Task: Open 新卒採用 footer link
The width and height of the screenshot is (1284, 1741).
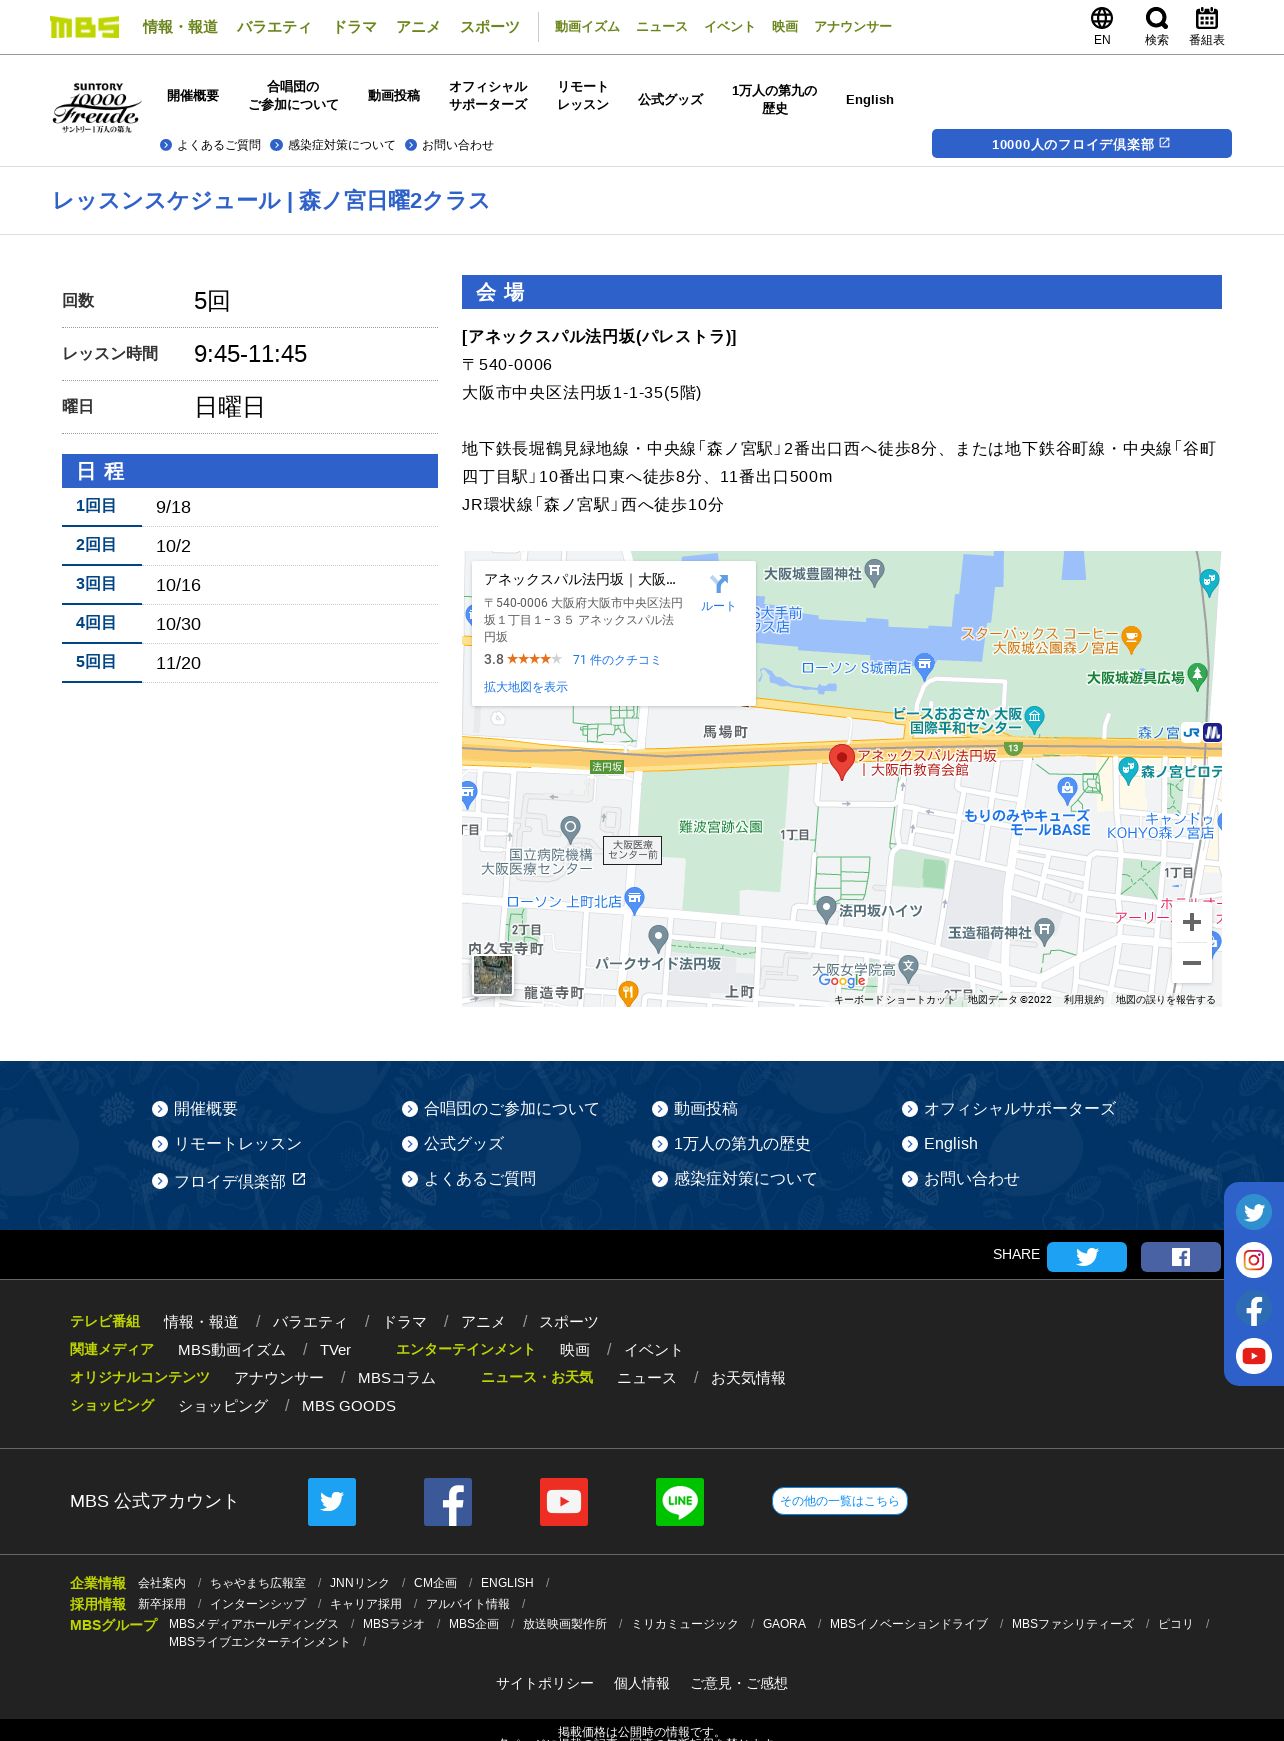Action: pyautogui.click(x=162, y=1604)
